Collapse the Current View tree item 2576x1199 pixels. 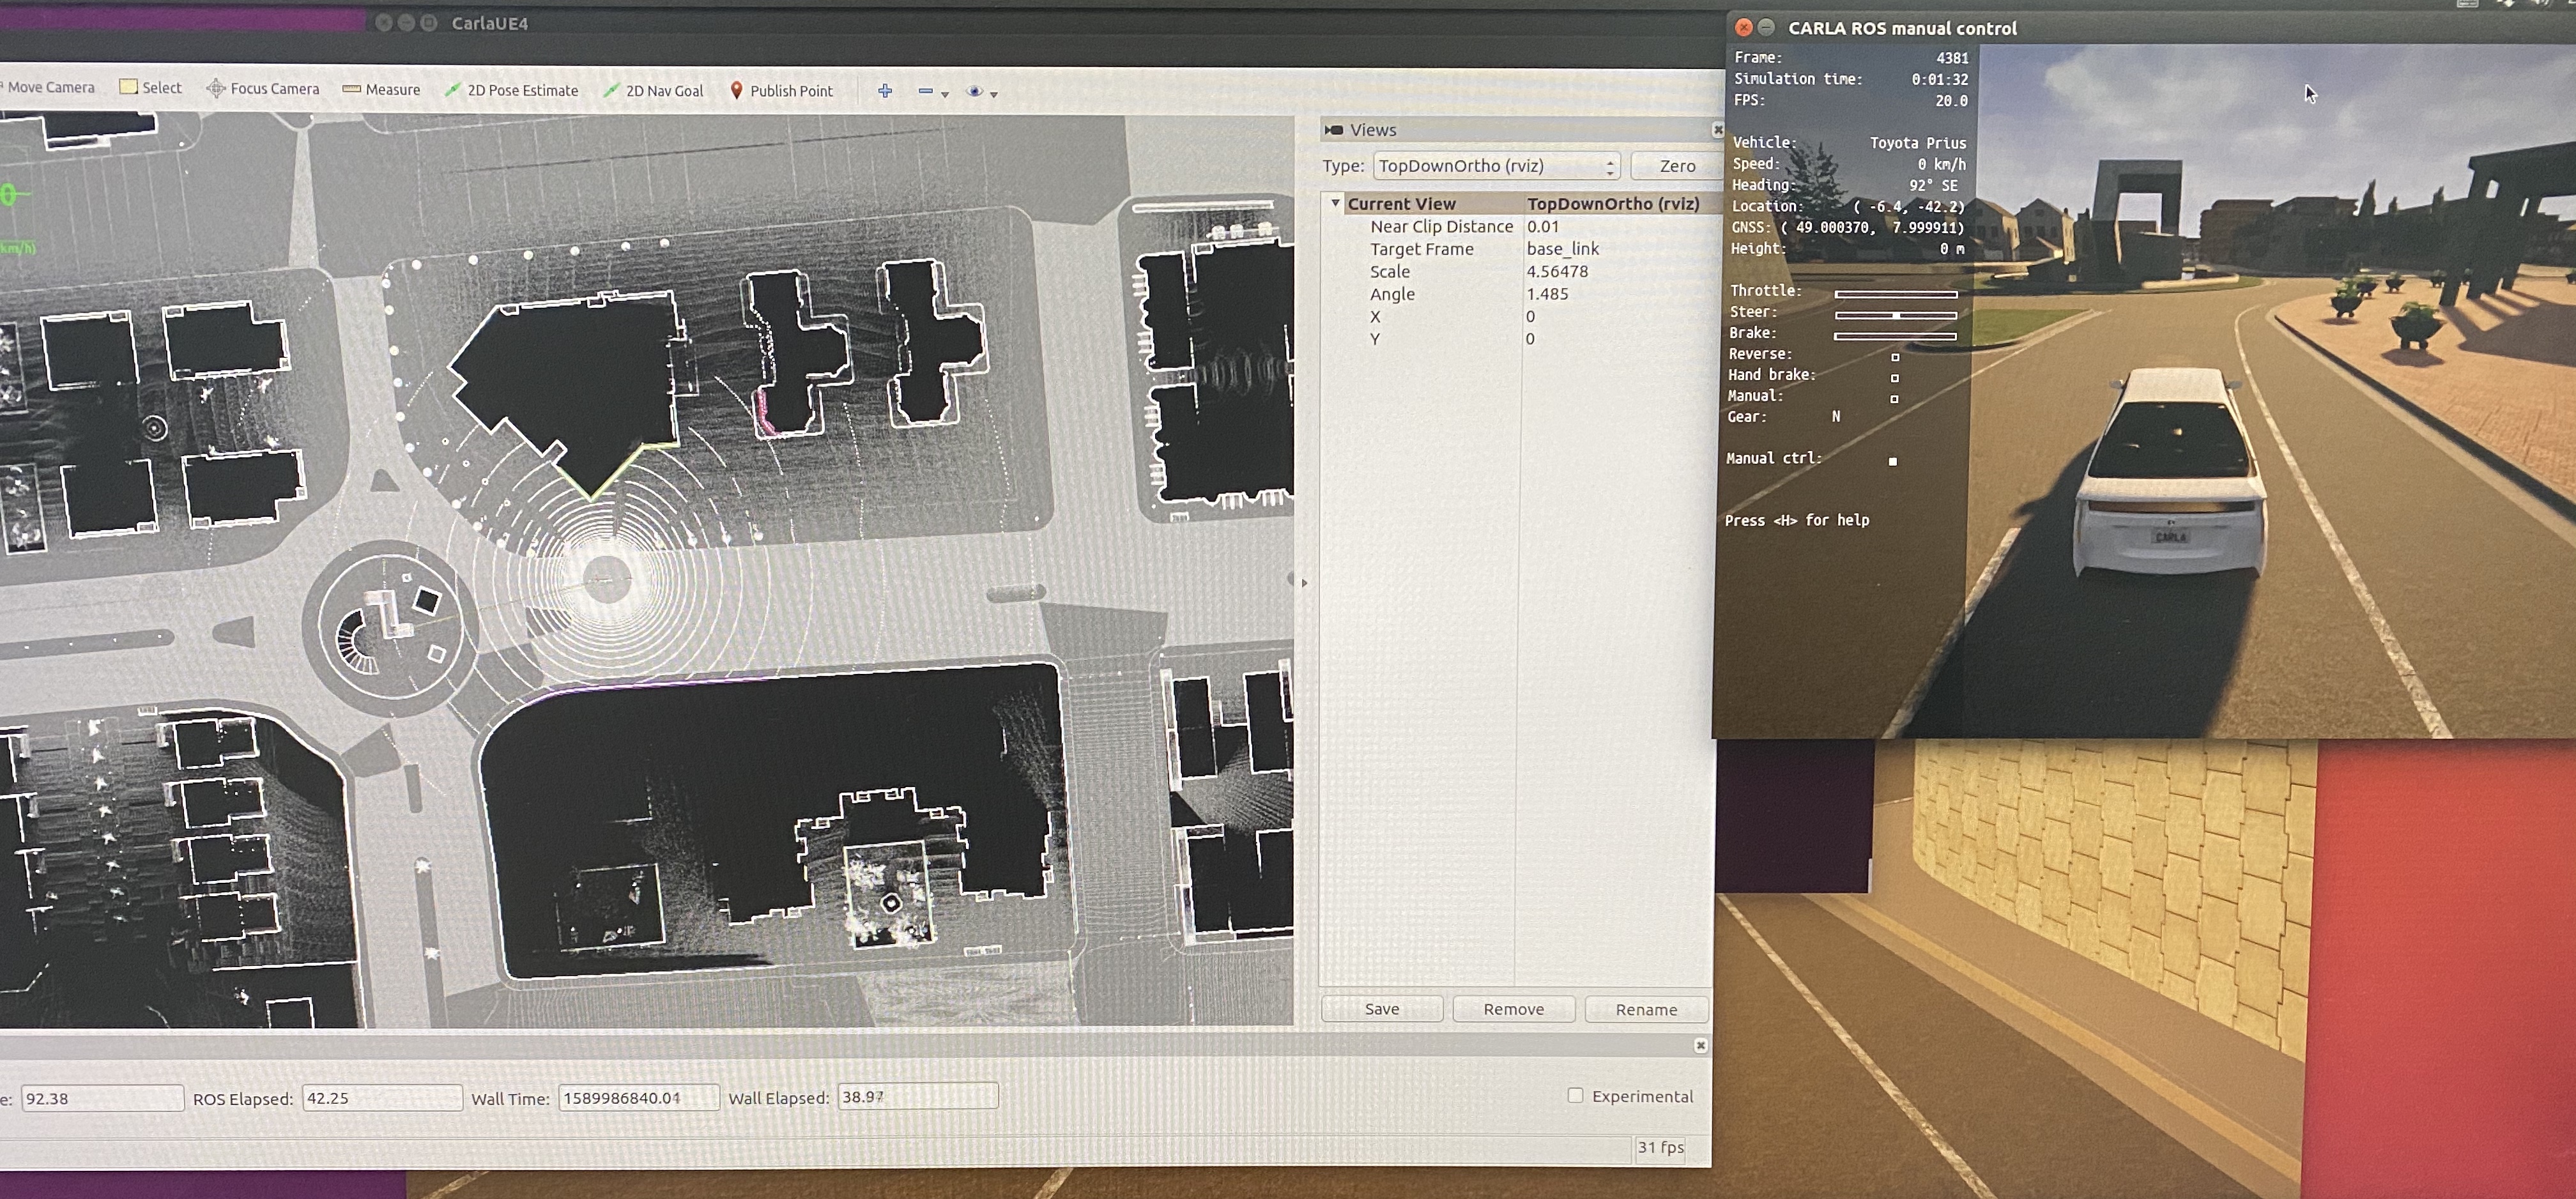pos(1335,203)
